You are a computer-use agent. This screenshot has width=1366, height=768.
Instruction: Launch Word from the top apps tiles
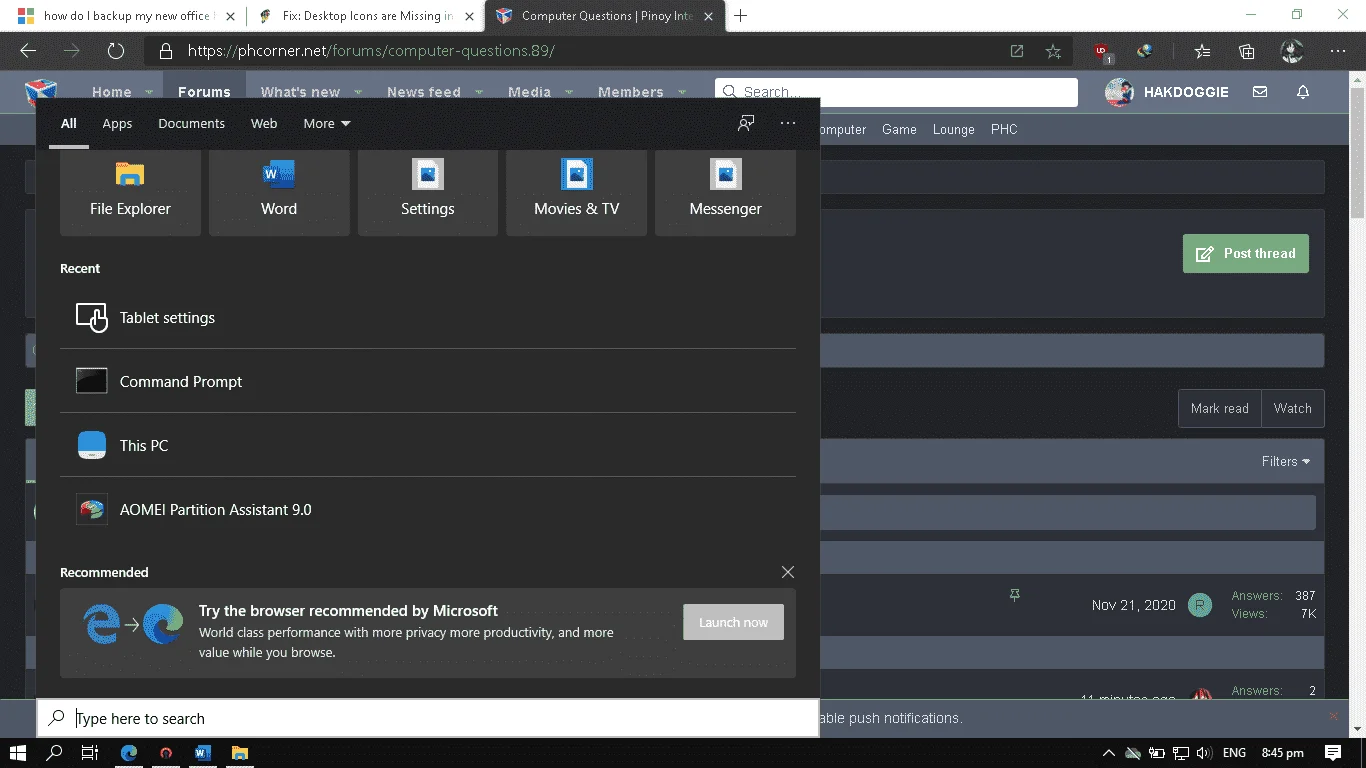coord(279,193)
